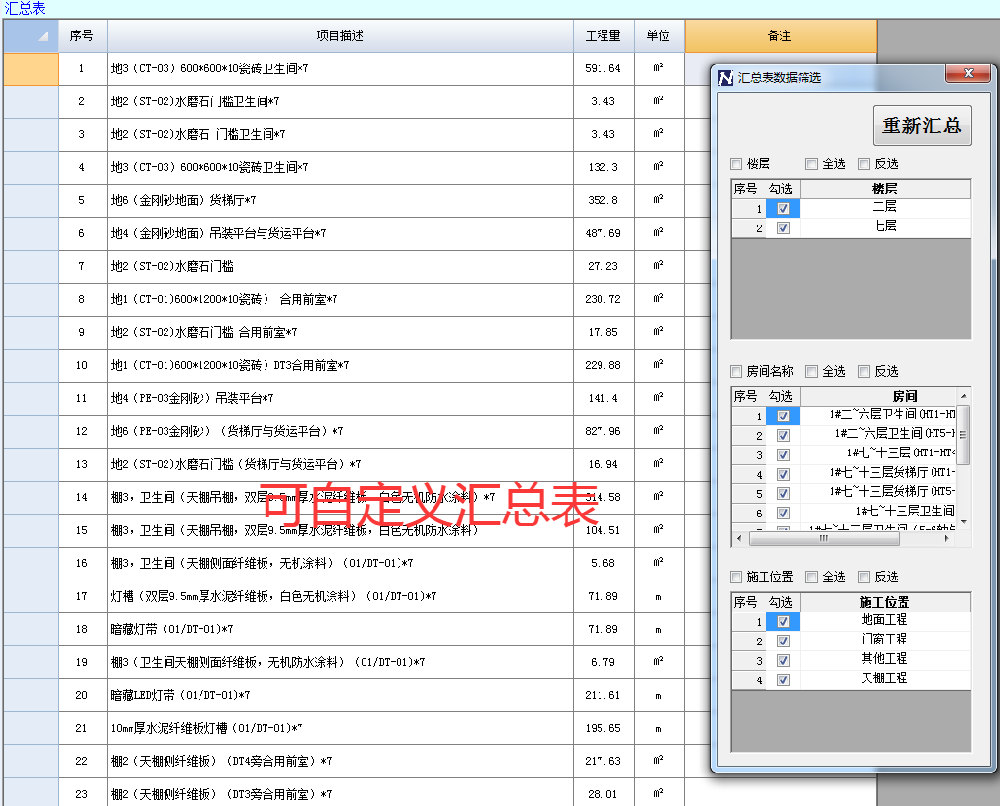Select cell 棚2（天棚侧纤维板）（DT4旁合用前室）*7
The height and width of the screenshot is (806, 1000).
click(x=340, y=761)
